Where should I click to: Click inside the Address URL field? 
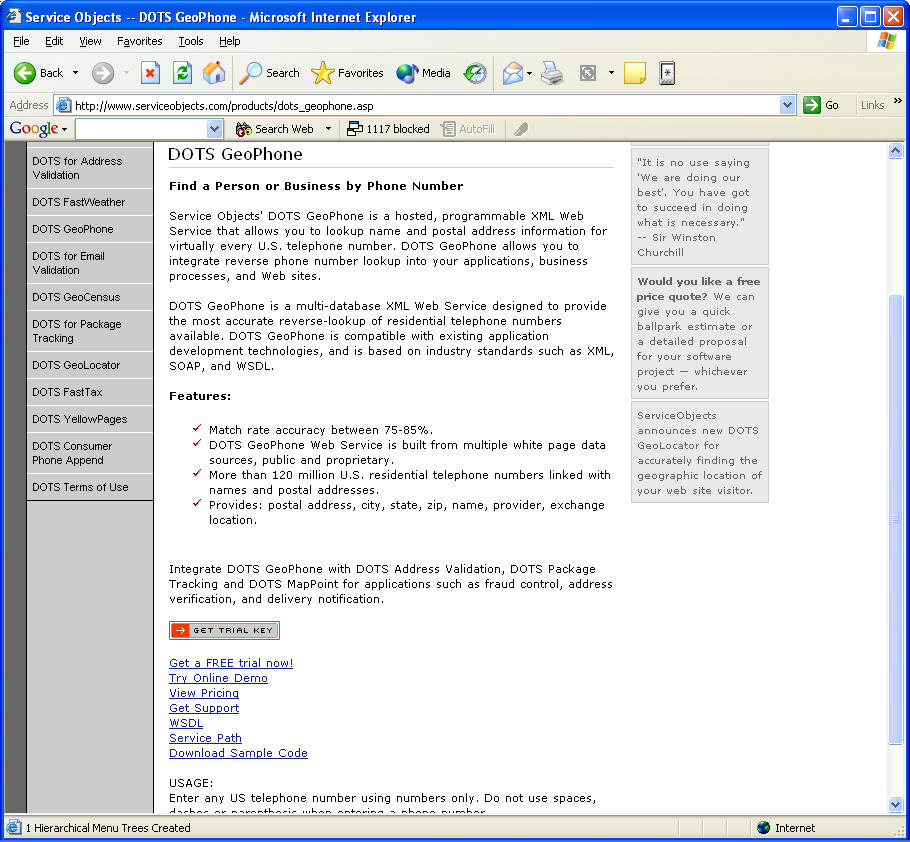[426, 106]
